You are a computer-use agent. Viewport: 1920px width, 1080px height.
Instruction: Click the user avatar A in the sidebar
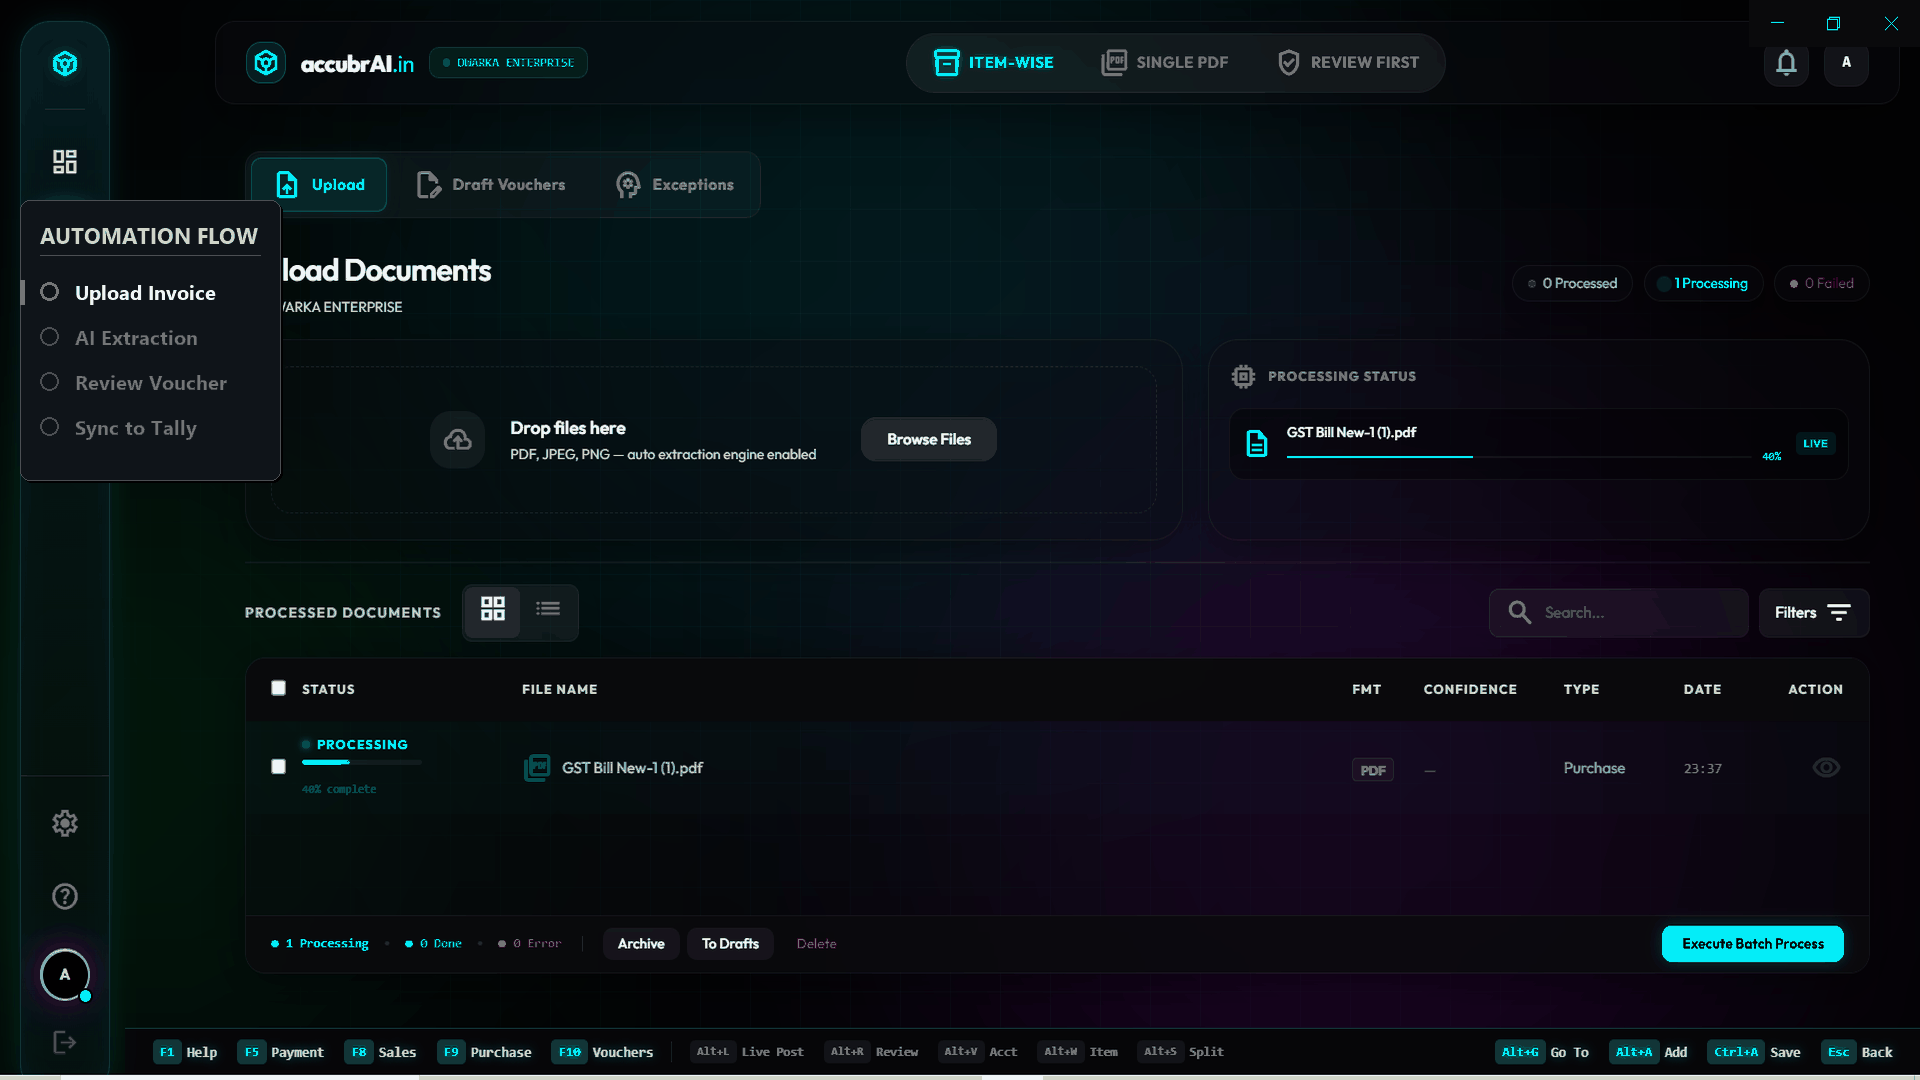coord(65,974)
